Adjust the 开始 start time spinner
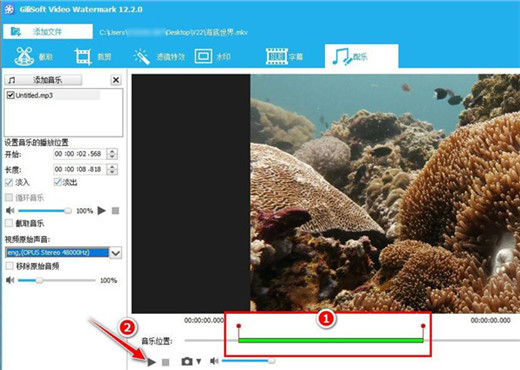Viewport: 520px width, 370px height. [x=112, y=154]
